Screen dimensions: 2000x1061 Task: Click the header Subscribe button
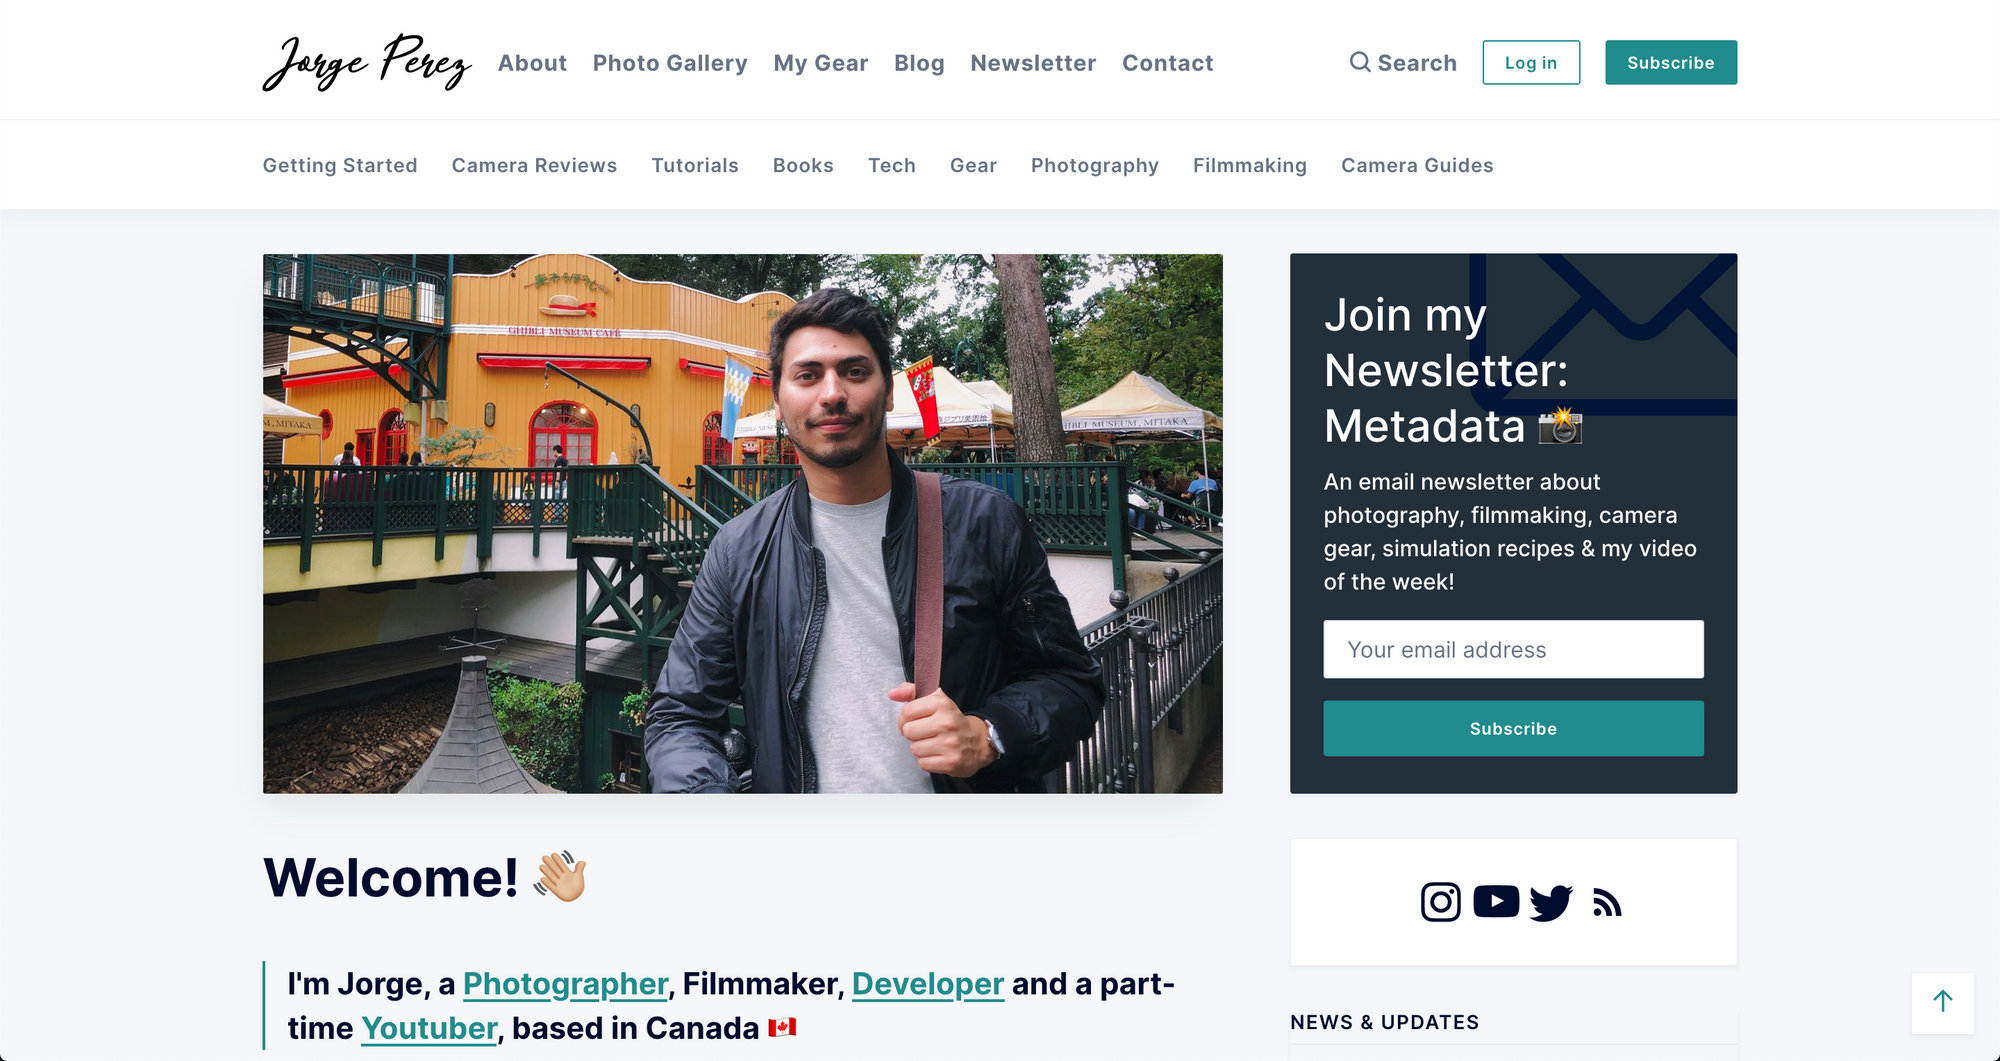[1671, 62]
